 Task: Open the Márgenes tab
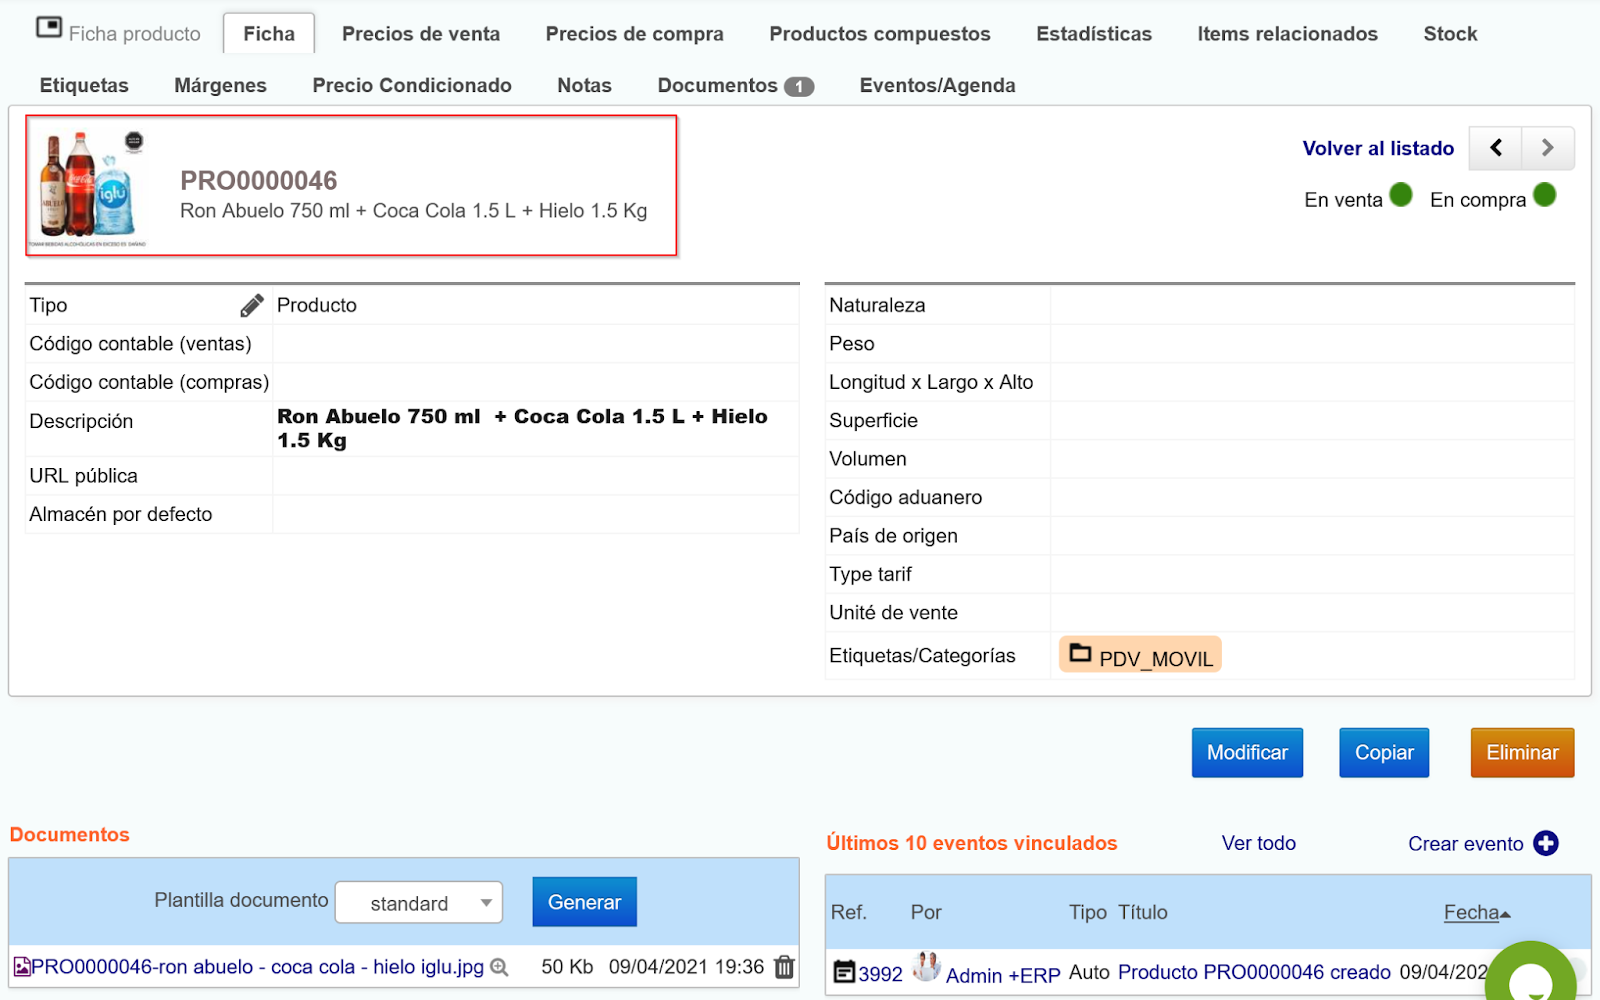pyautogui.click(x=220, y=86)
